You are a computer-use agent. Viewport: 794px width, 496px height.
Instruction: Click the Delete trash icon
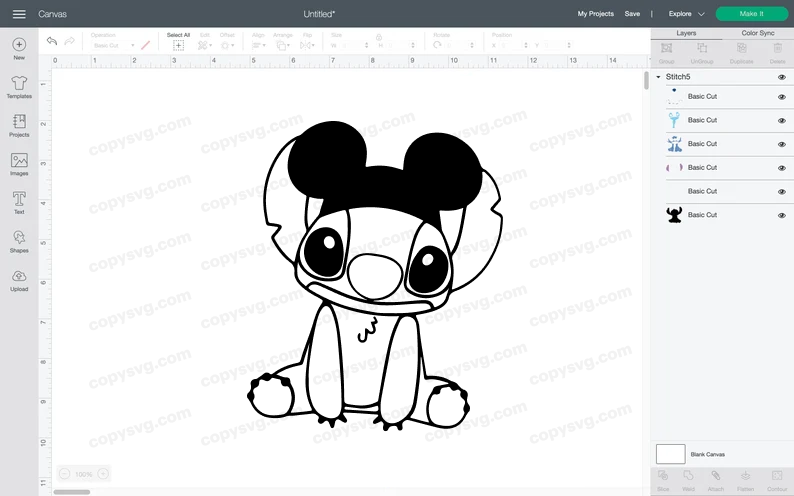point(777,49)
